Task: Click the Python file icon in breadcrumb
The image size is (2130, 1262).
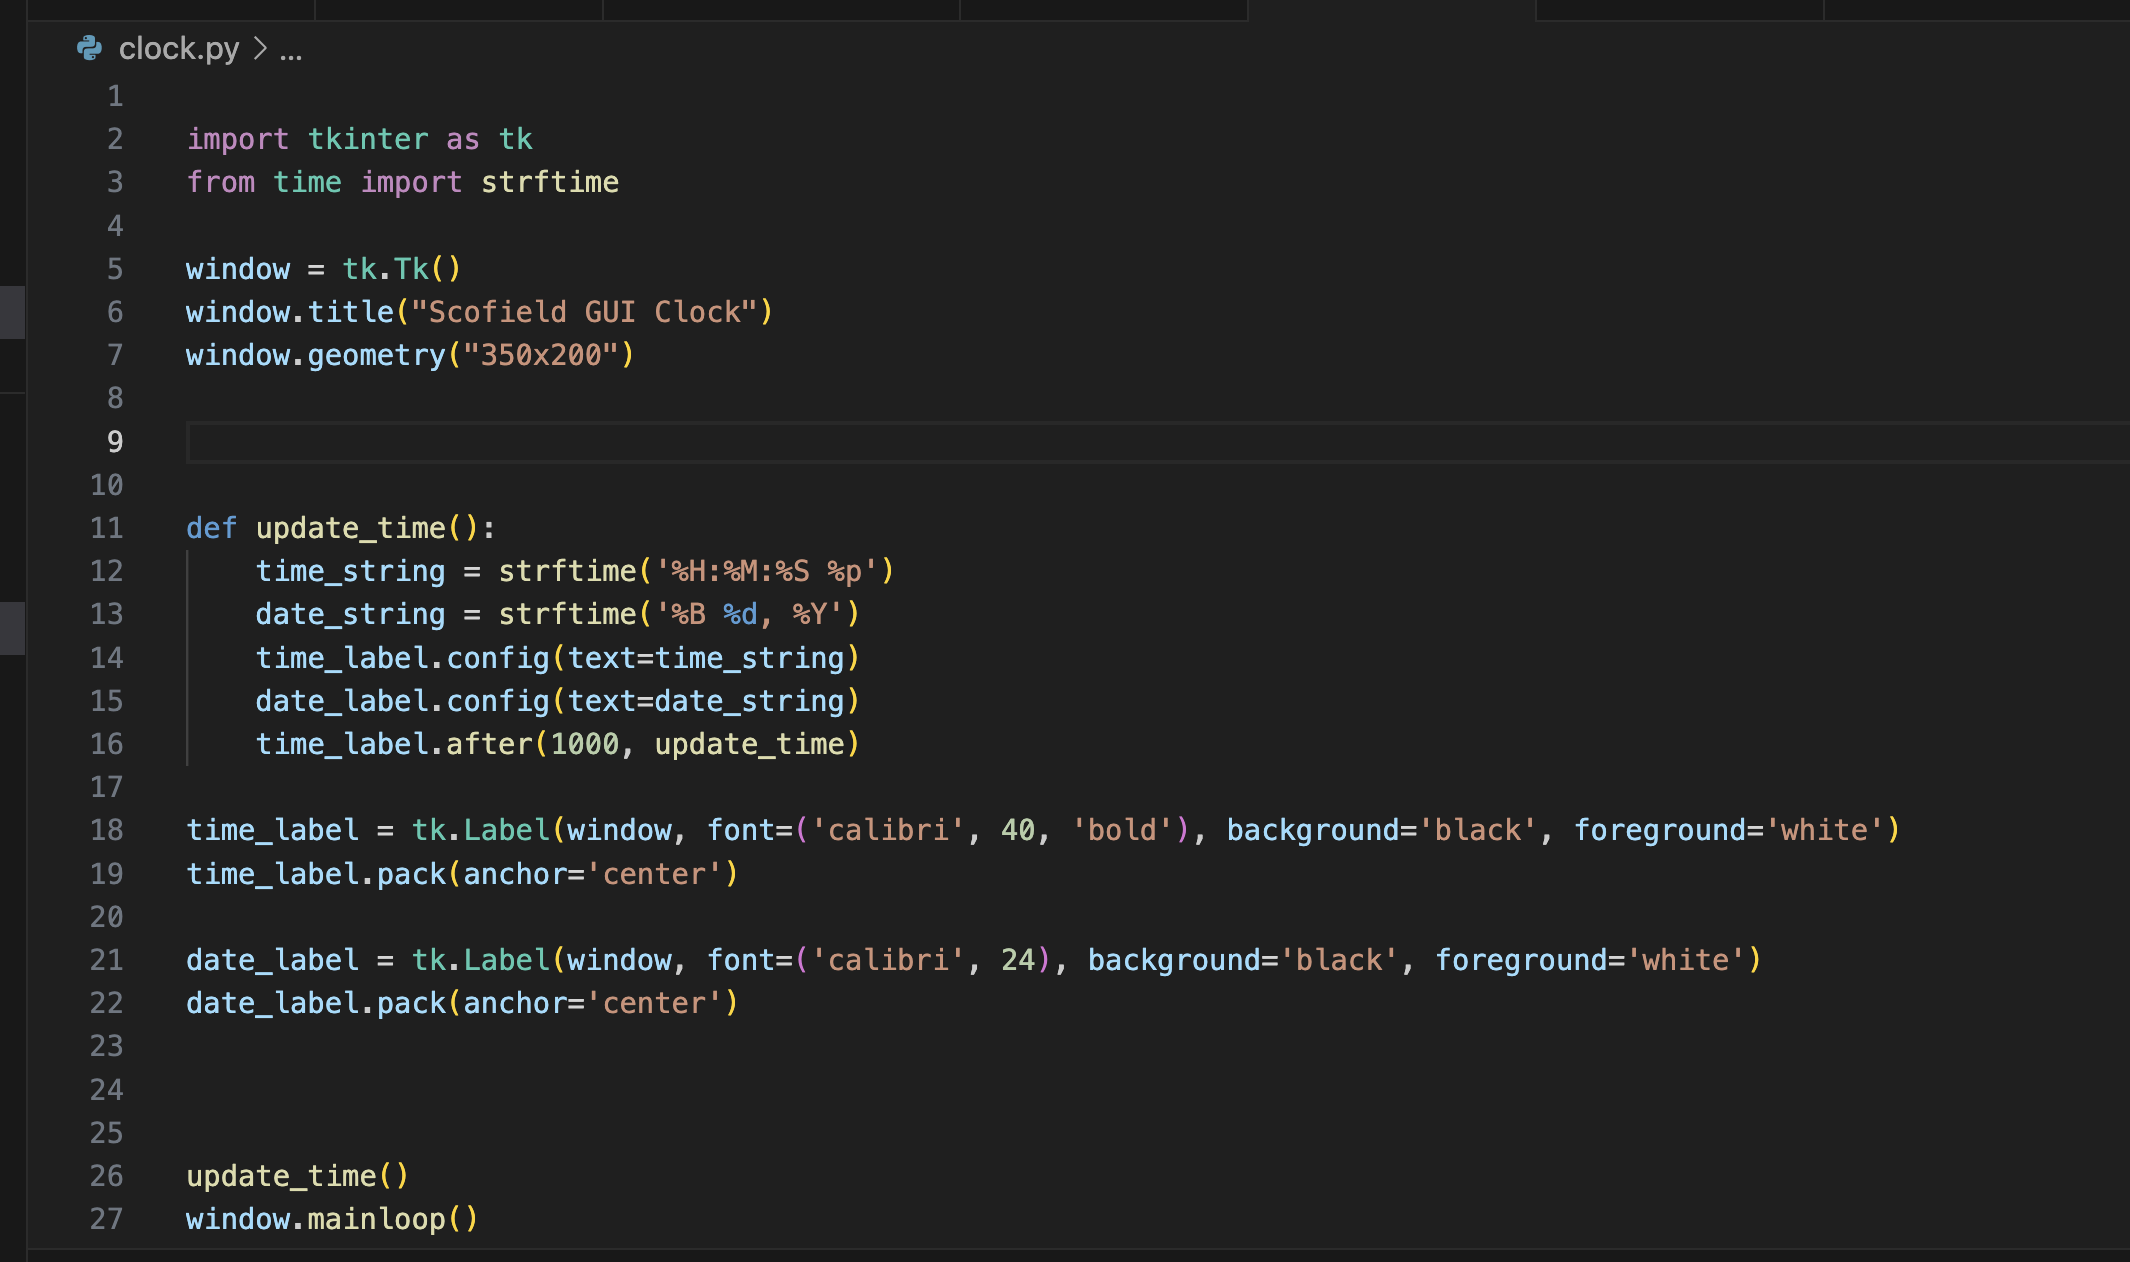Action: [90, 48]
